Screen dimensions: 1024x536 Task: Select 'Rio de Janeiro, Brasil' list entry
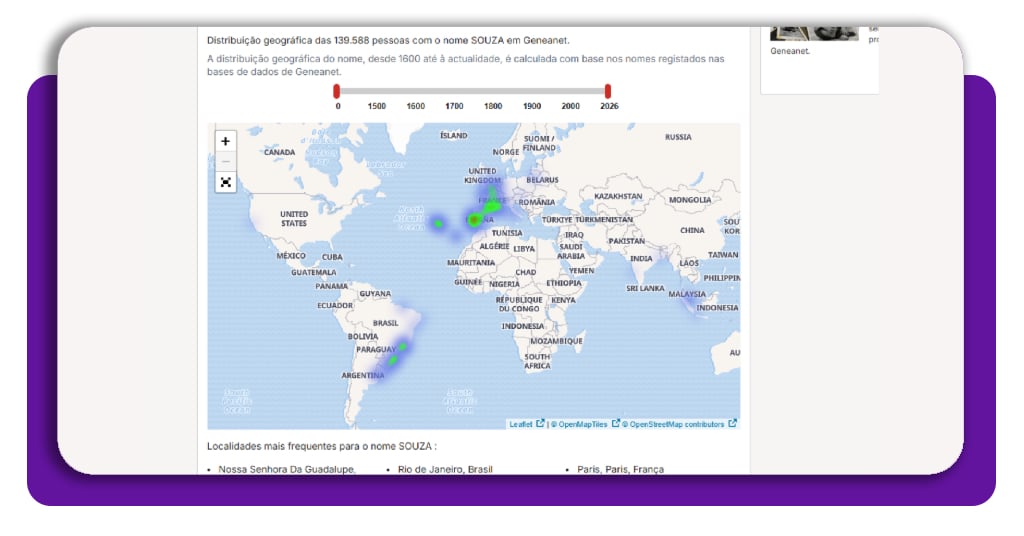(445, 469)
